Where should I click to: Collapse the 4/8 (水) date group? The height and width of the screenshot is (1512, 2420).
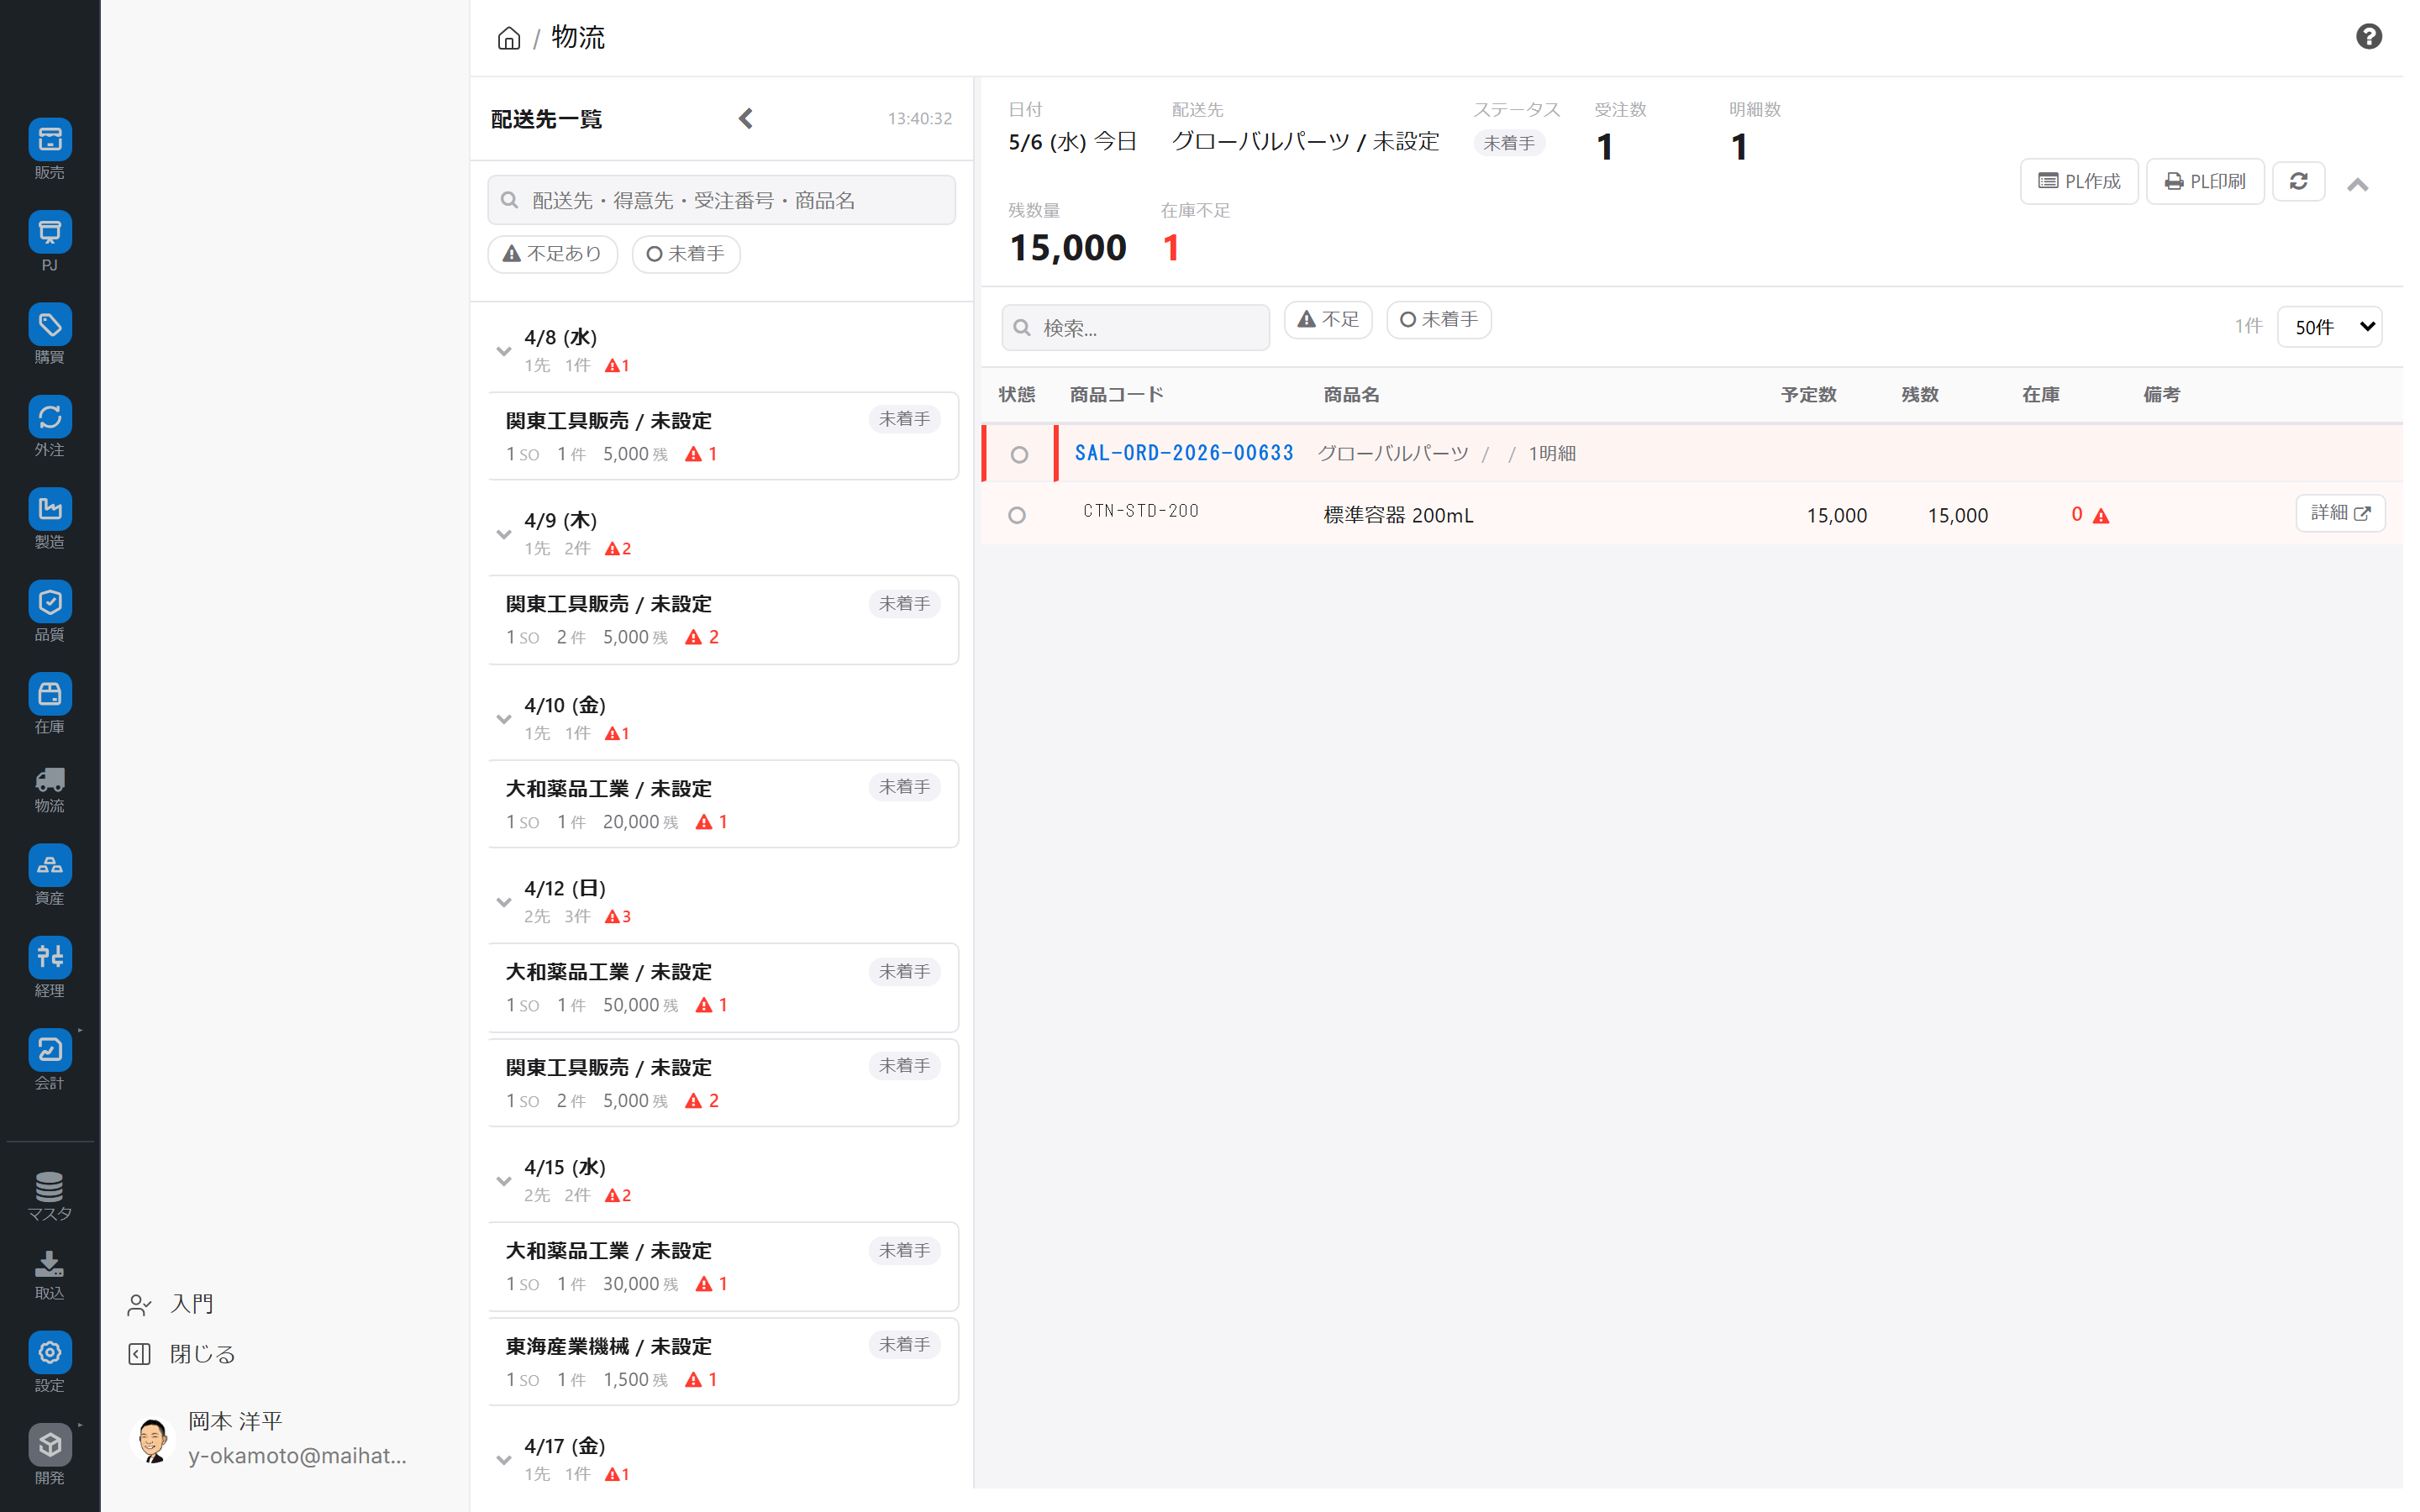504,351
